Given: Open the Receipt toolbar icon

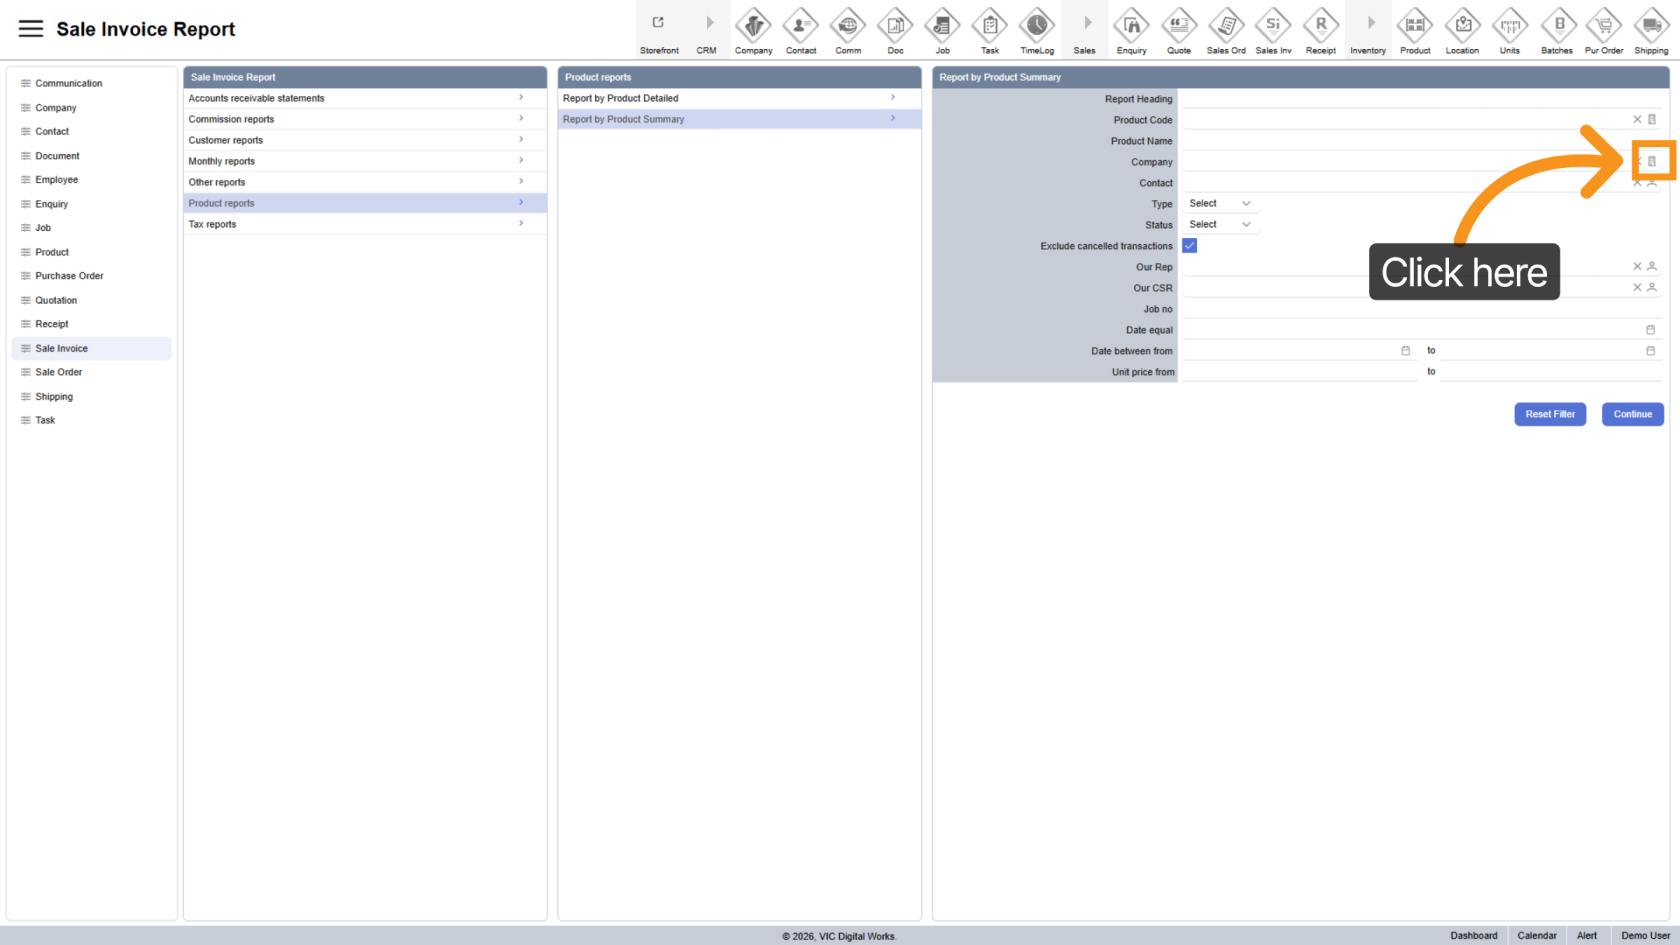Looking at the screenshot, I should (x=1320, y=26).
